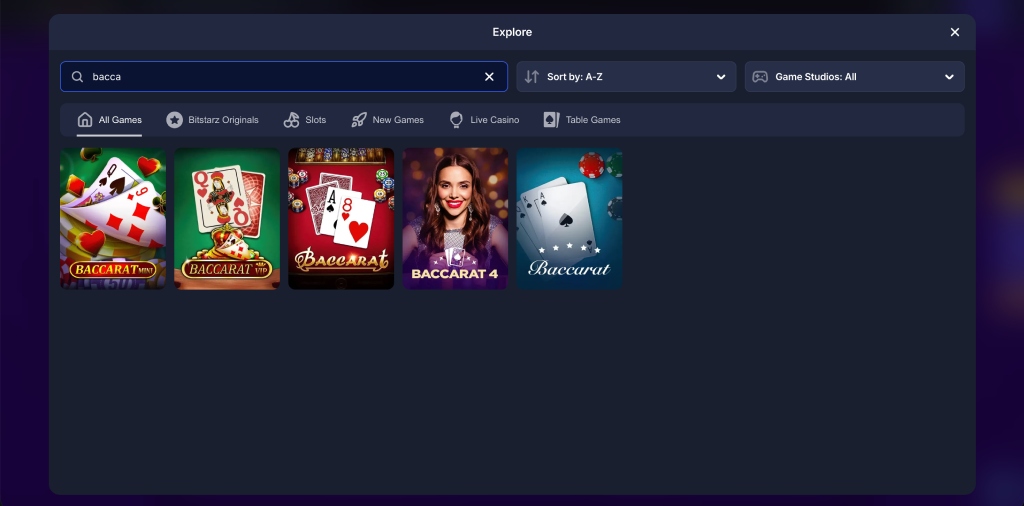
Task: Expand the sort dropdown chevron arrow
Action: 721,76
